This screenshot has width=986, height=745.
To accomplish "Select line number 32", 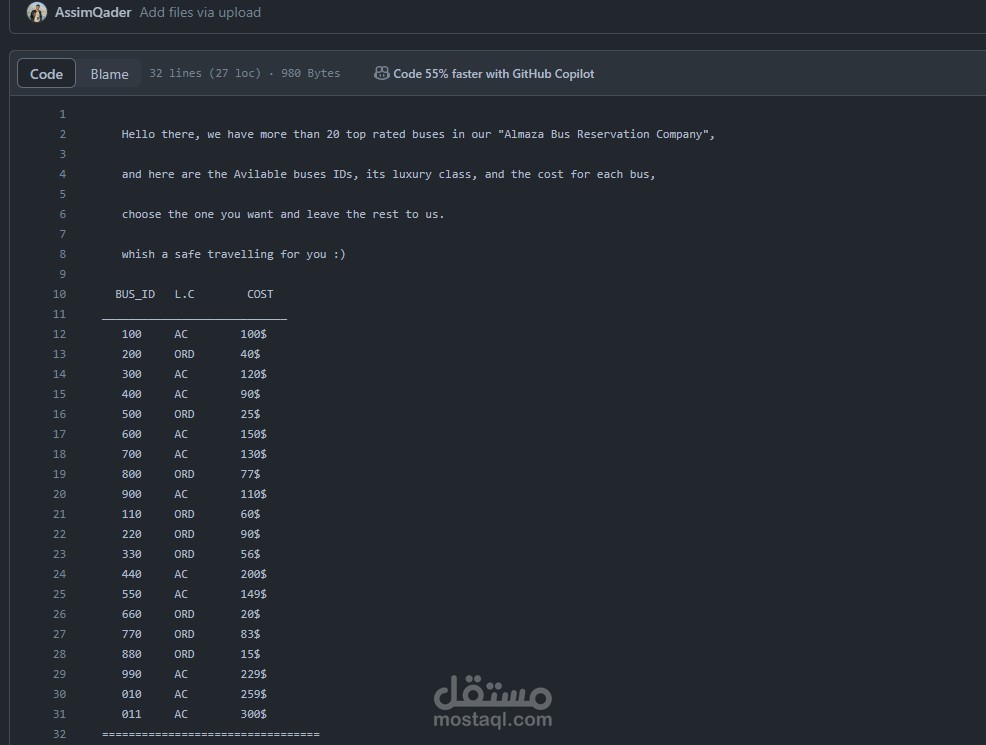I will click(59, 734).
